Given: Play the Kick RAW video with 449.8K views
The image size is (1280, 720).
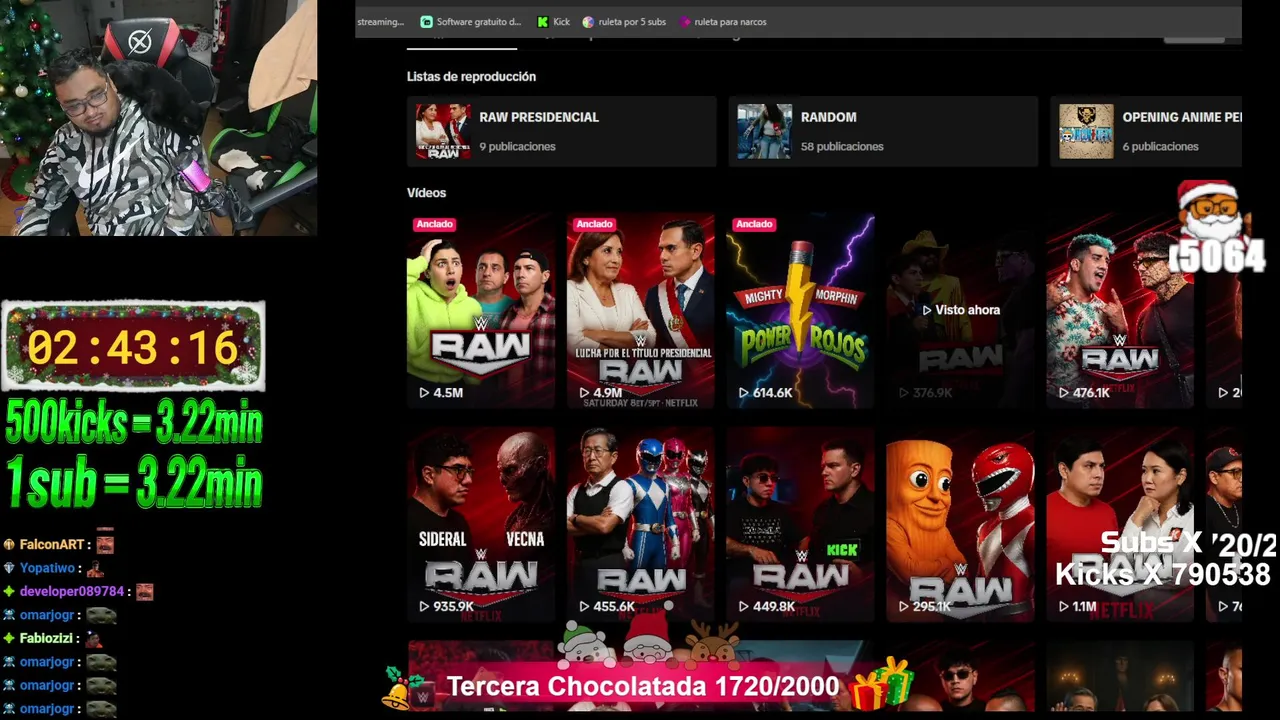Looking at the screenshot, I should [x=800, y=525].
